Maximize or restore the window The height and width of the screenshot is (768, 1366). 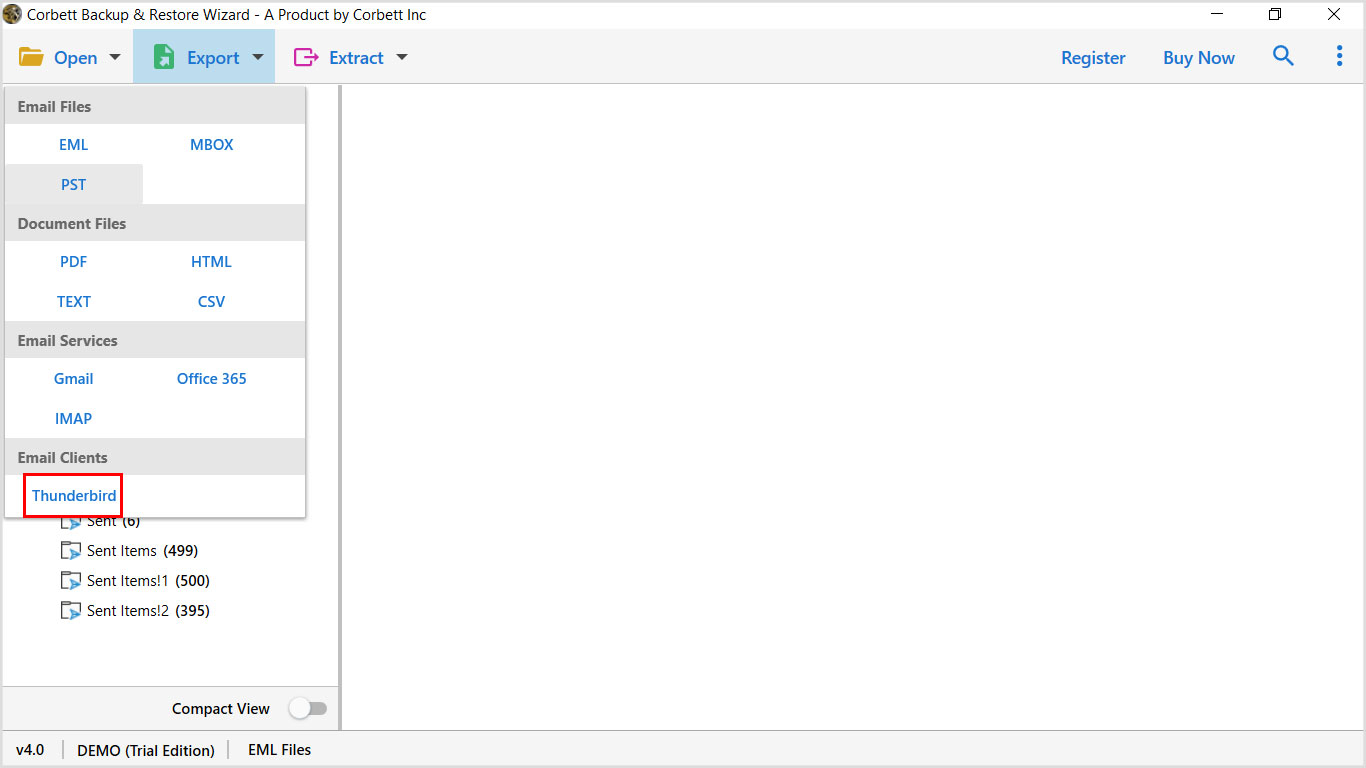coord(1275,14)
